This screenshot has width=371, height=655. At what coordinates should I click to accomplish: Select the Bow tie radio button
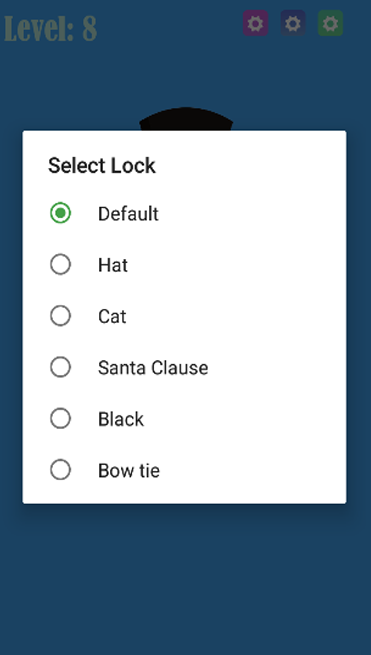pyautogui.click(x=61, y=470)
